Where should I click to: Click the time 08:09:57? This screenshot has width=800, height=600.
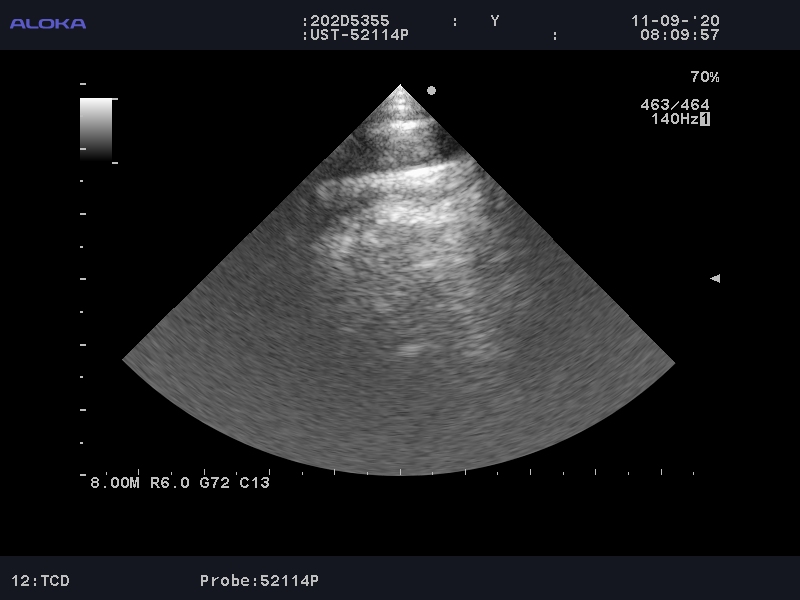679,35
